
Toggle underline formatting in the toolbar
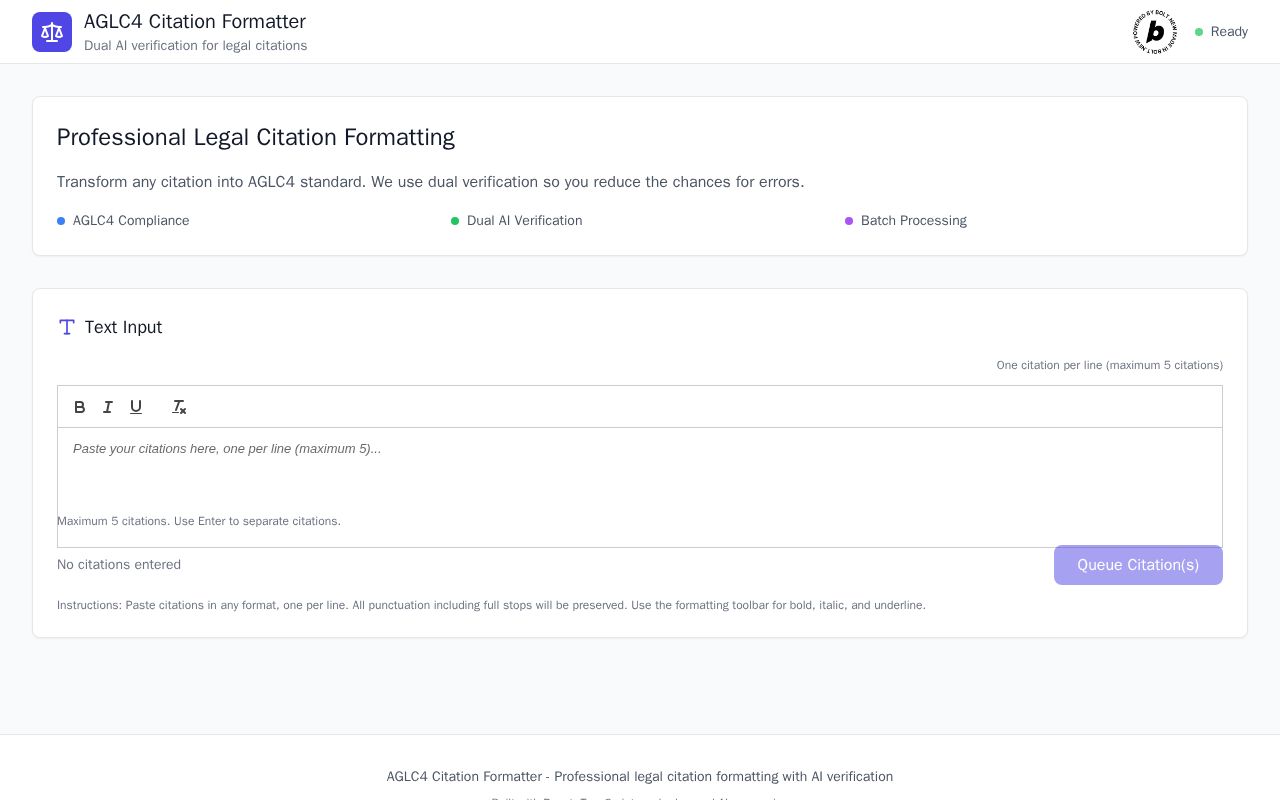(136, 407)
